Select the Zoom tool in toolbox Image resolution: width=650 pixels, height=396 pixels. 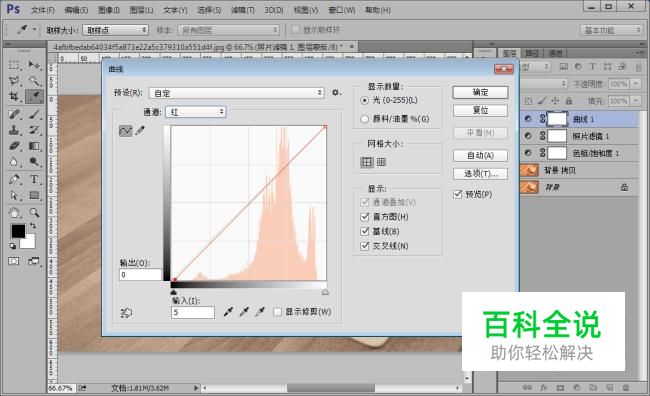[x=34, y=213]
